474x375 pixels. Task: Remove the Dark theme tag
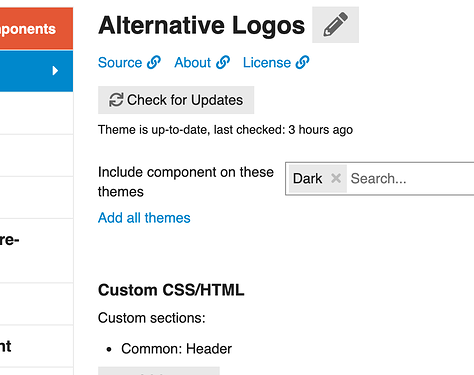[x=336, y=178]
